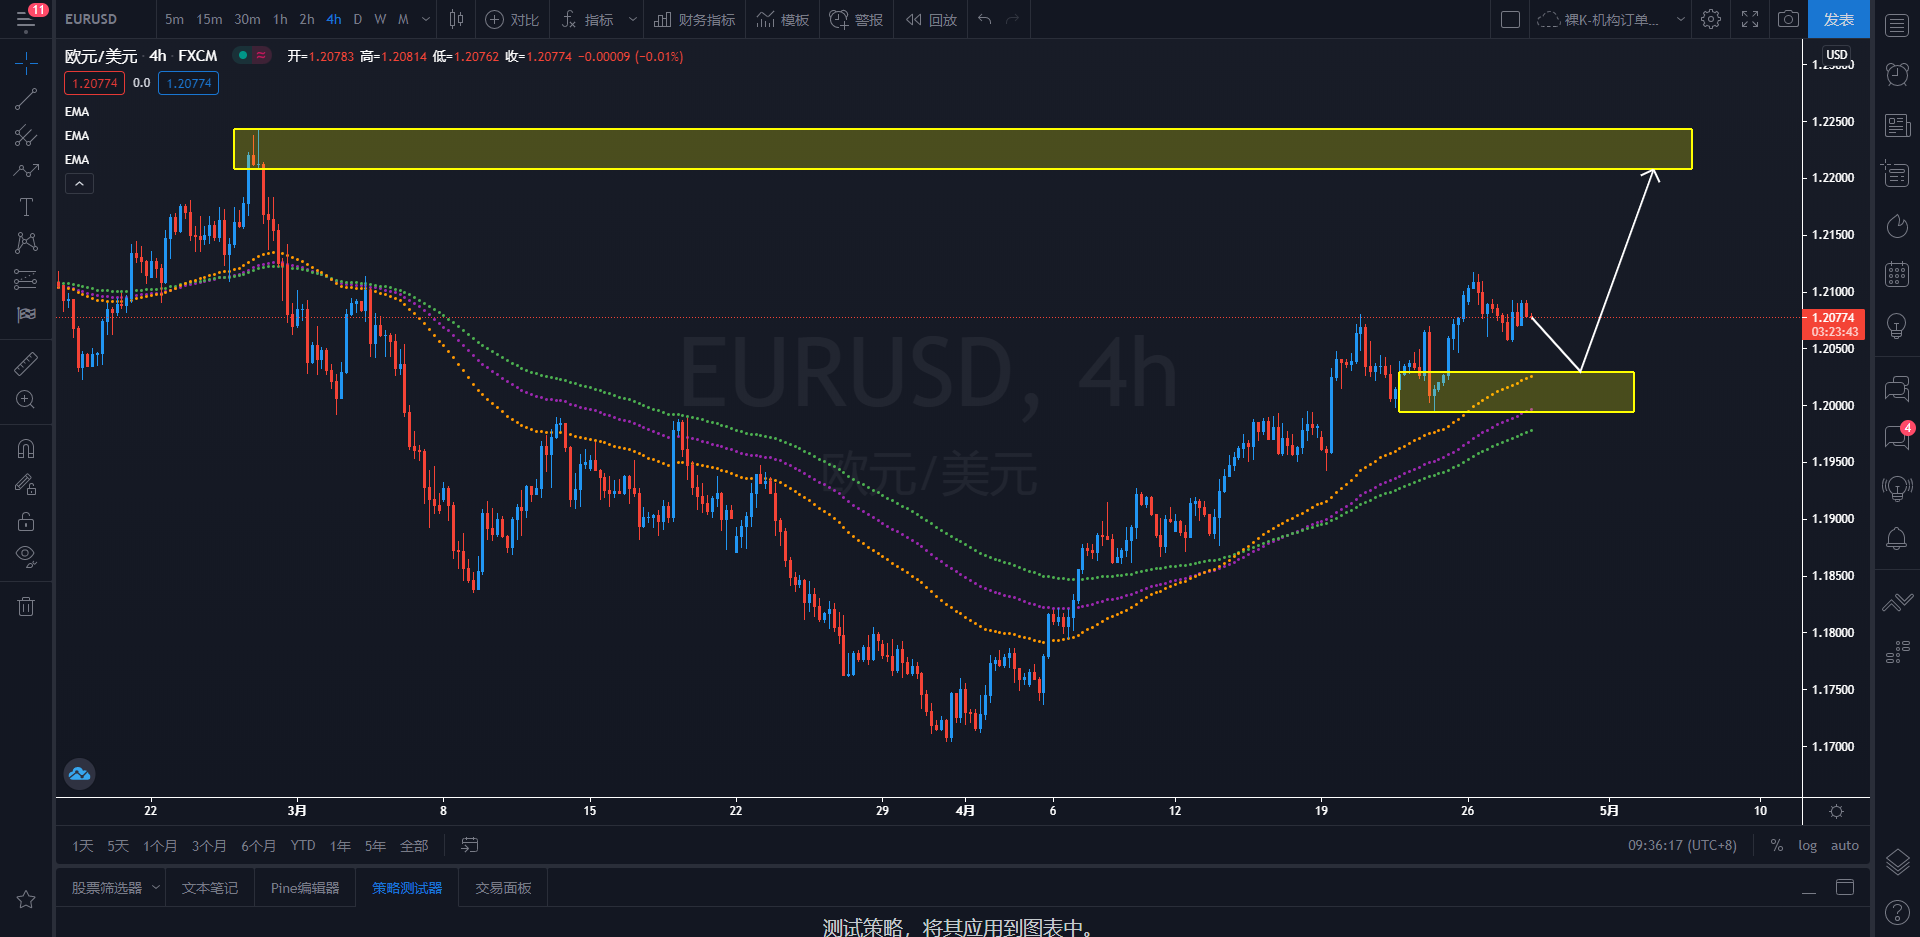This screenshot has height=937, width=1920.
Task: Toggle percent scale on price axis
Action: (1776, 846)
